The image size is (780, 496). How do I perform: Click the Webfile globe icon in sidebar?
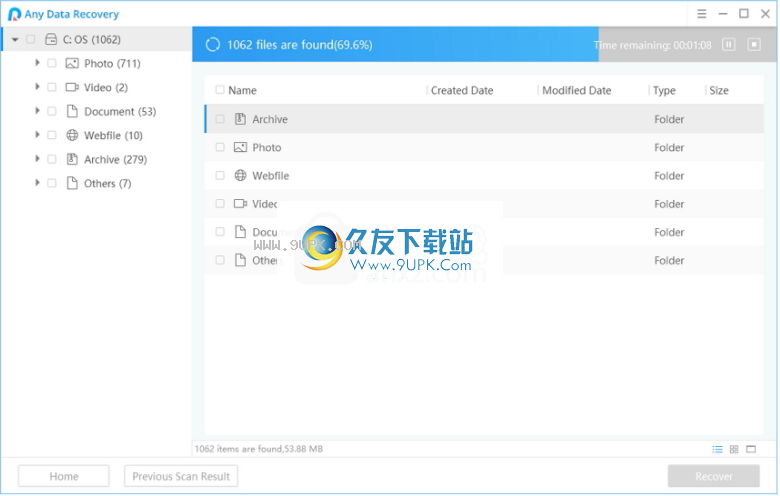(x=72, y=135)
